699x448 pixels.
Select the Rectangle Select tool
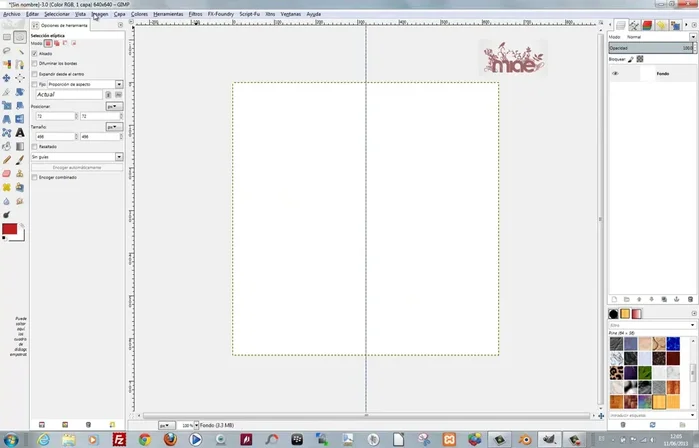pos(6,37)
